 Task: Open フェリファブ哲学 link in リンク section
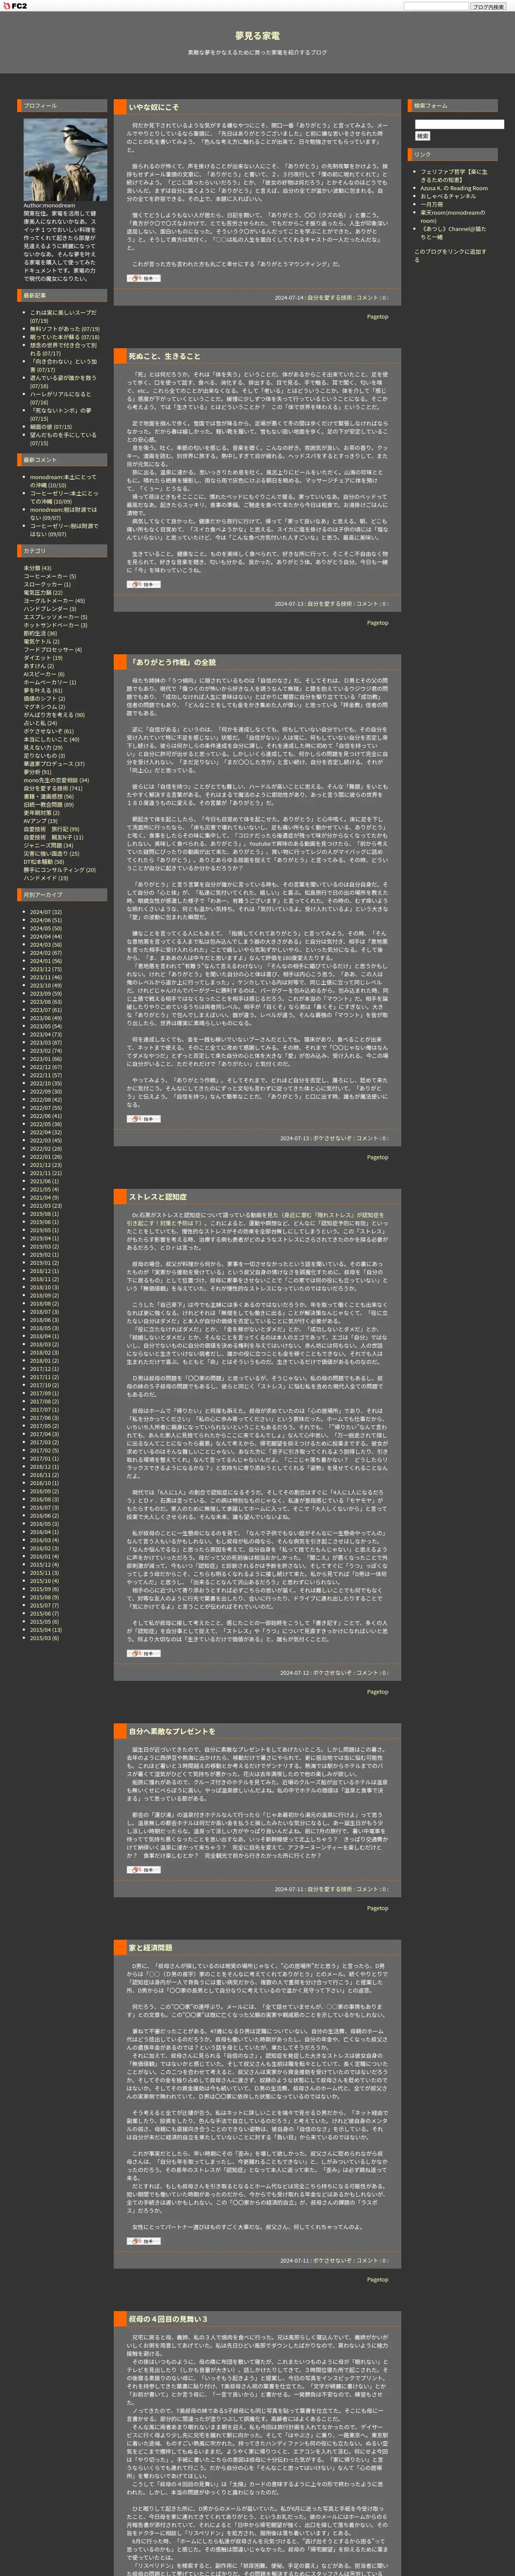[454, 176]
